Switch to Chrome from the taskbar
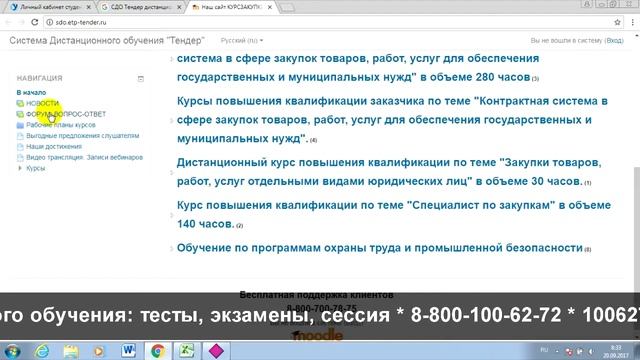 coord(158,351)
